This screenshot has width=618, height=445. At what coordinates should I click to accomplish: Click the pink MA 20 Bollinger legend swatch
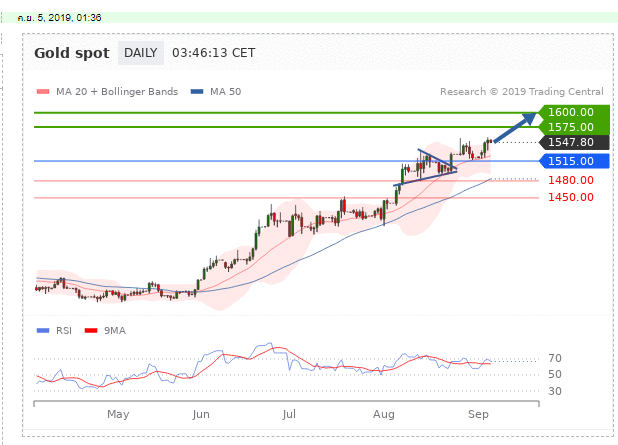coord(41,91)
